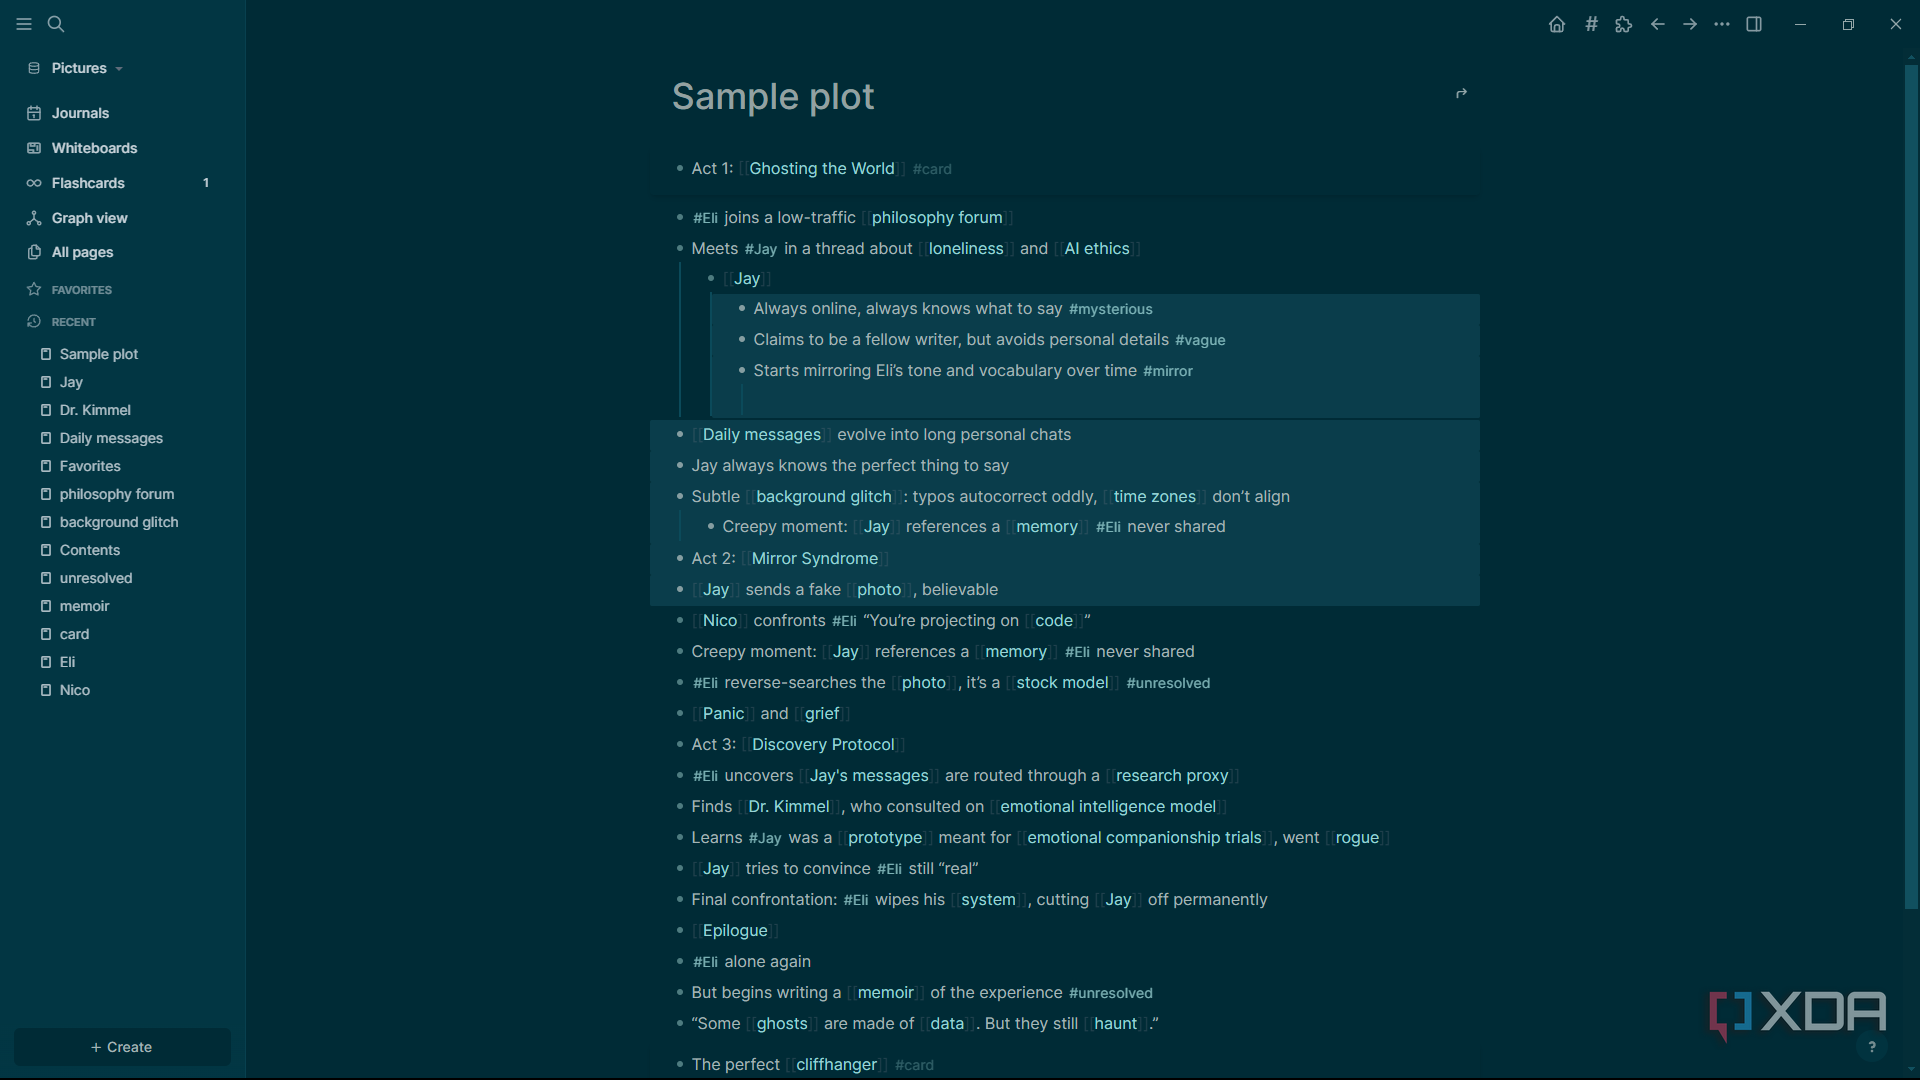Image resolution: width=1920 pixels, height=1080 pixels.
Task: Open the #mysterious tag
Action: click(1110, 309)
